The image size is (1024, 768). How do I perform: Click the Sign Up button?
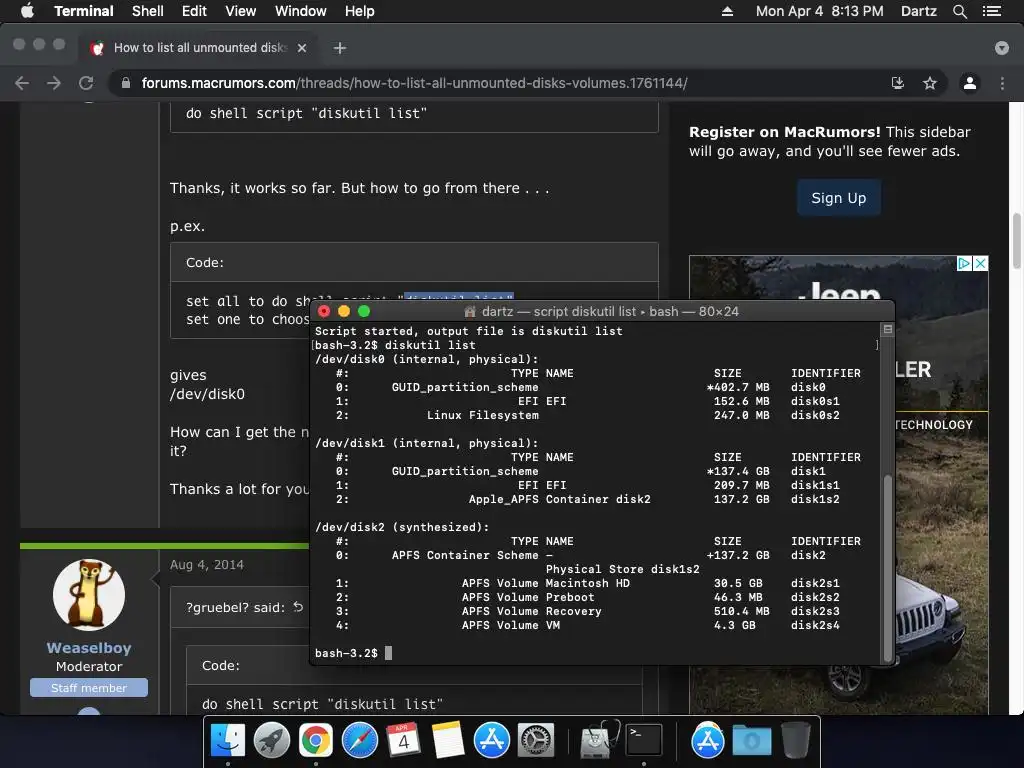tap(839, 198)
